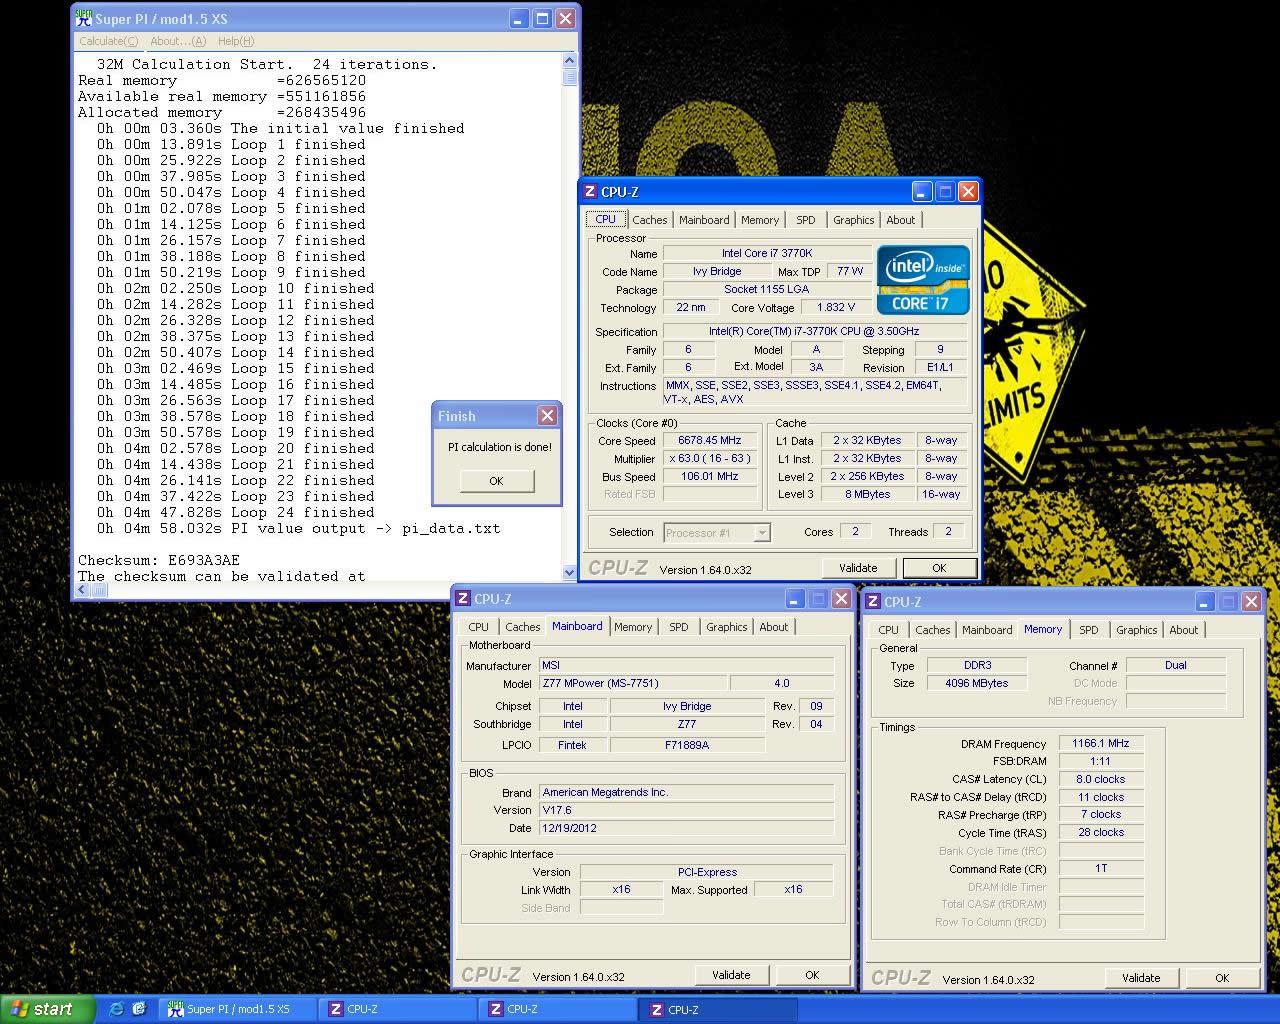Select SPD tab in CPU-Z CPU window
This screenshot has width=1280, height=1024.
point(806,220)
